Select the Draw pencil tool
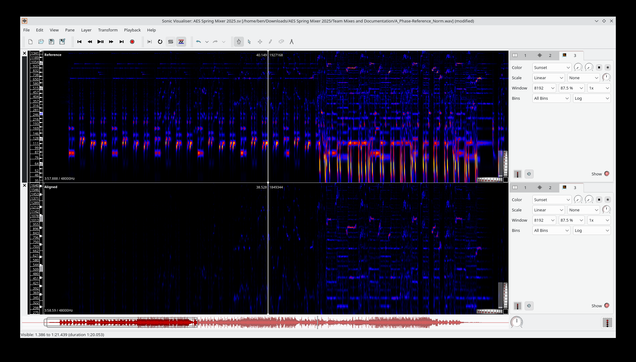This screenshot has width=636, height=362. tap(271, 42)
